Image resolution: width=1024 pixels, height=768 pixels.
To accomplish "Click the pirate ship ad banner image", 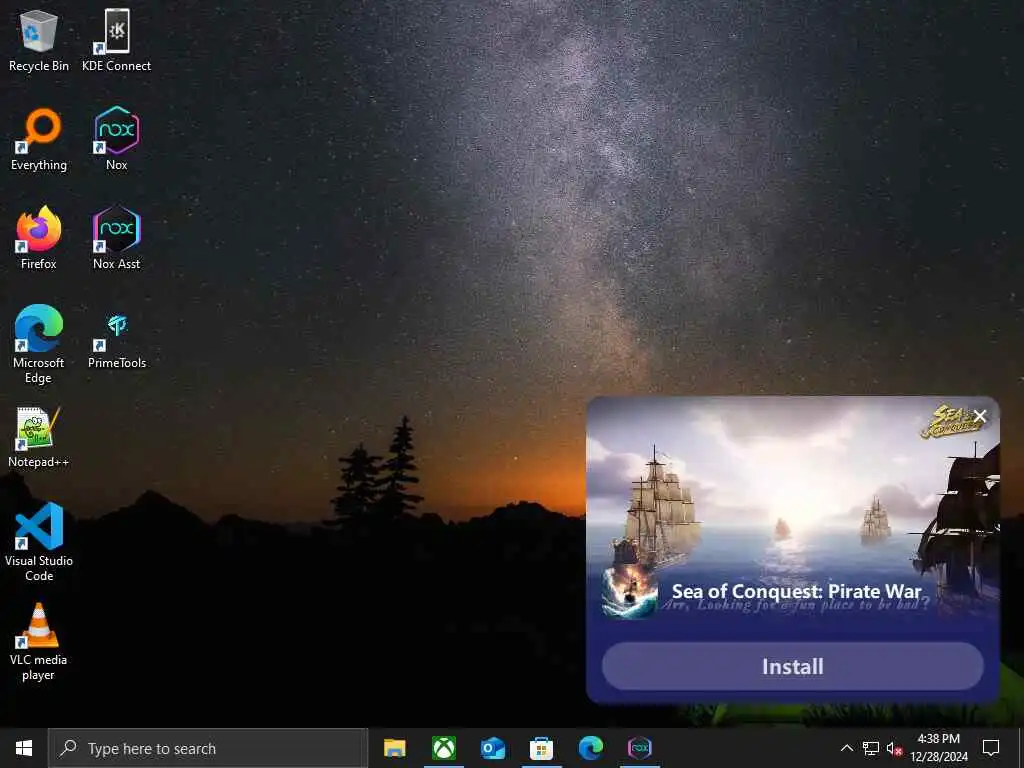I will click(792, 509).
